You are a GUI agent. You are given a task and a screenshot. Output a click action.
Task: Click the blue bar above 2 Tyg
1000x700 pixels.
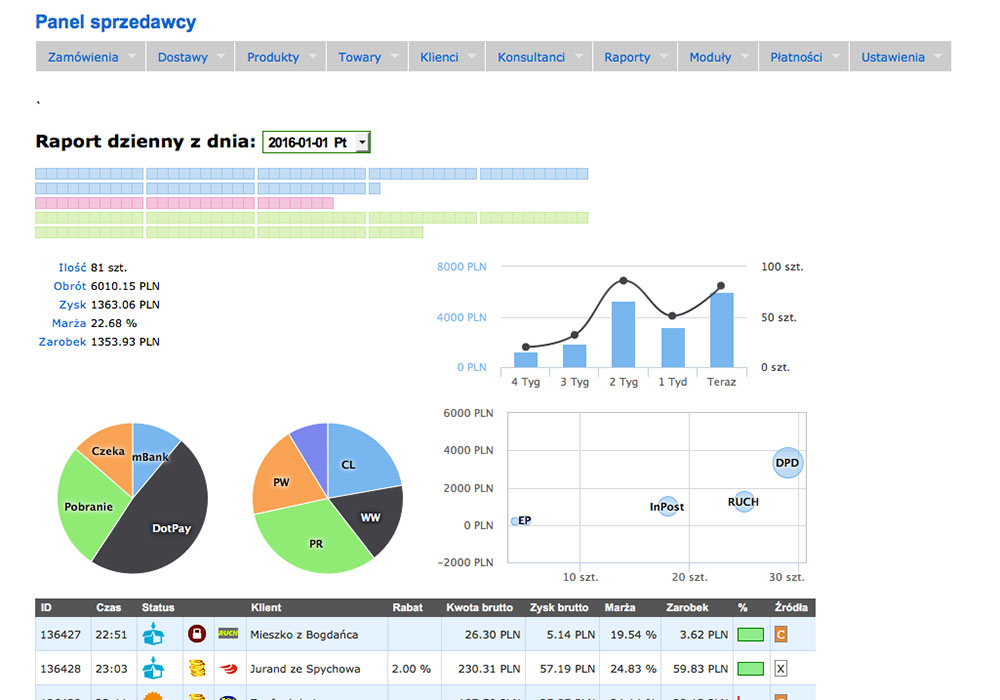624,334
